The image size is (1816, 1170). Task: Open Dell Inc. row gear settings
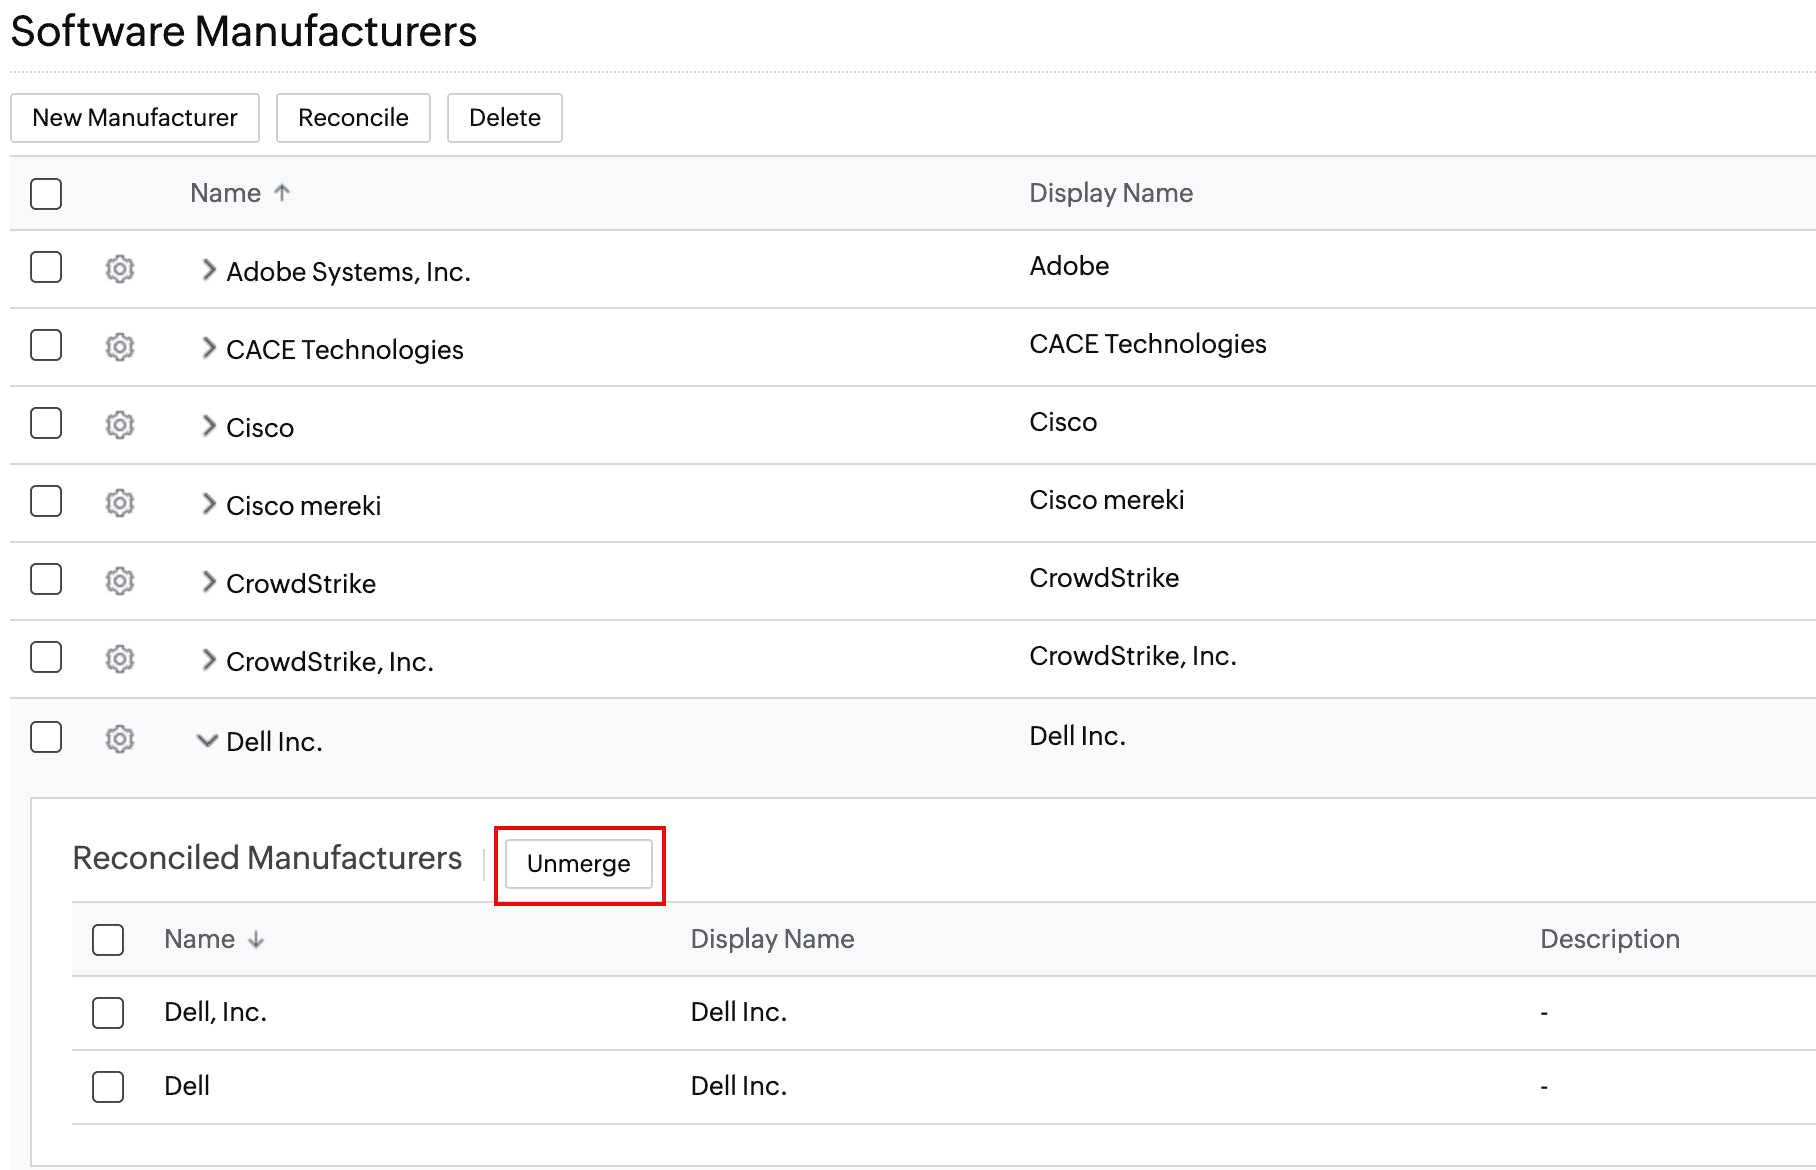pos(120,739)
